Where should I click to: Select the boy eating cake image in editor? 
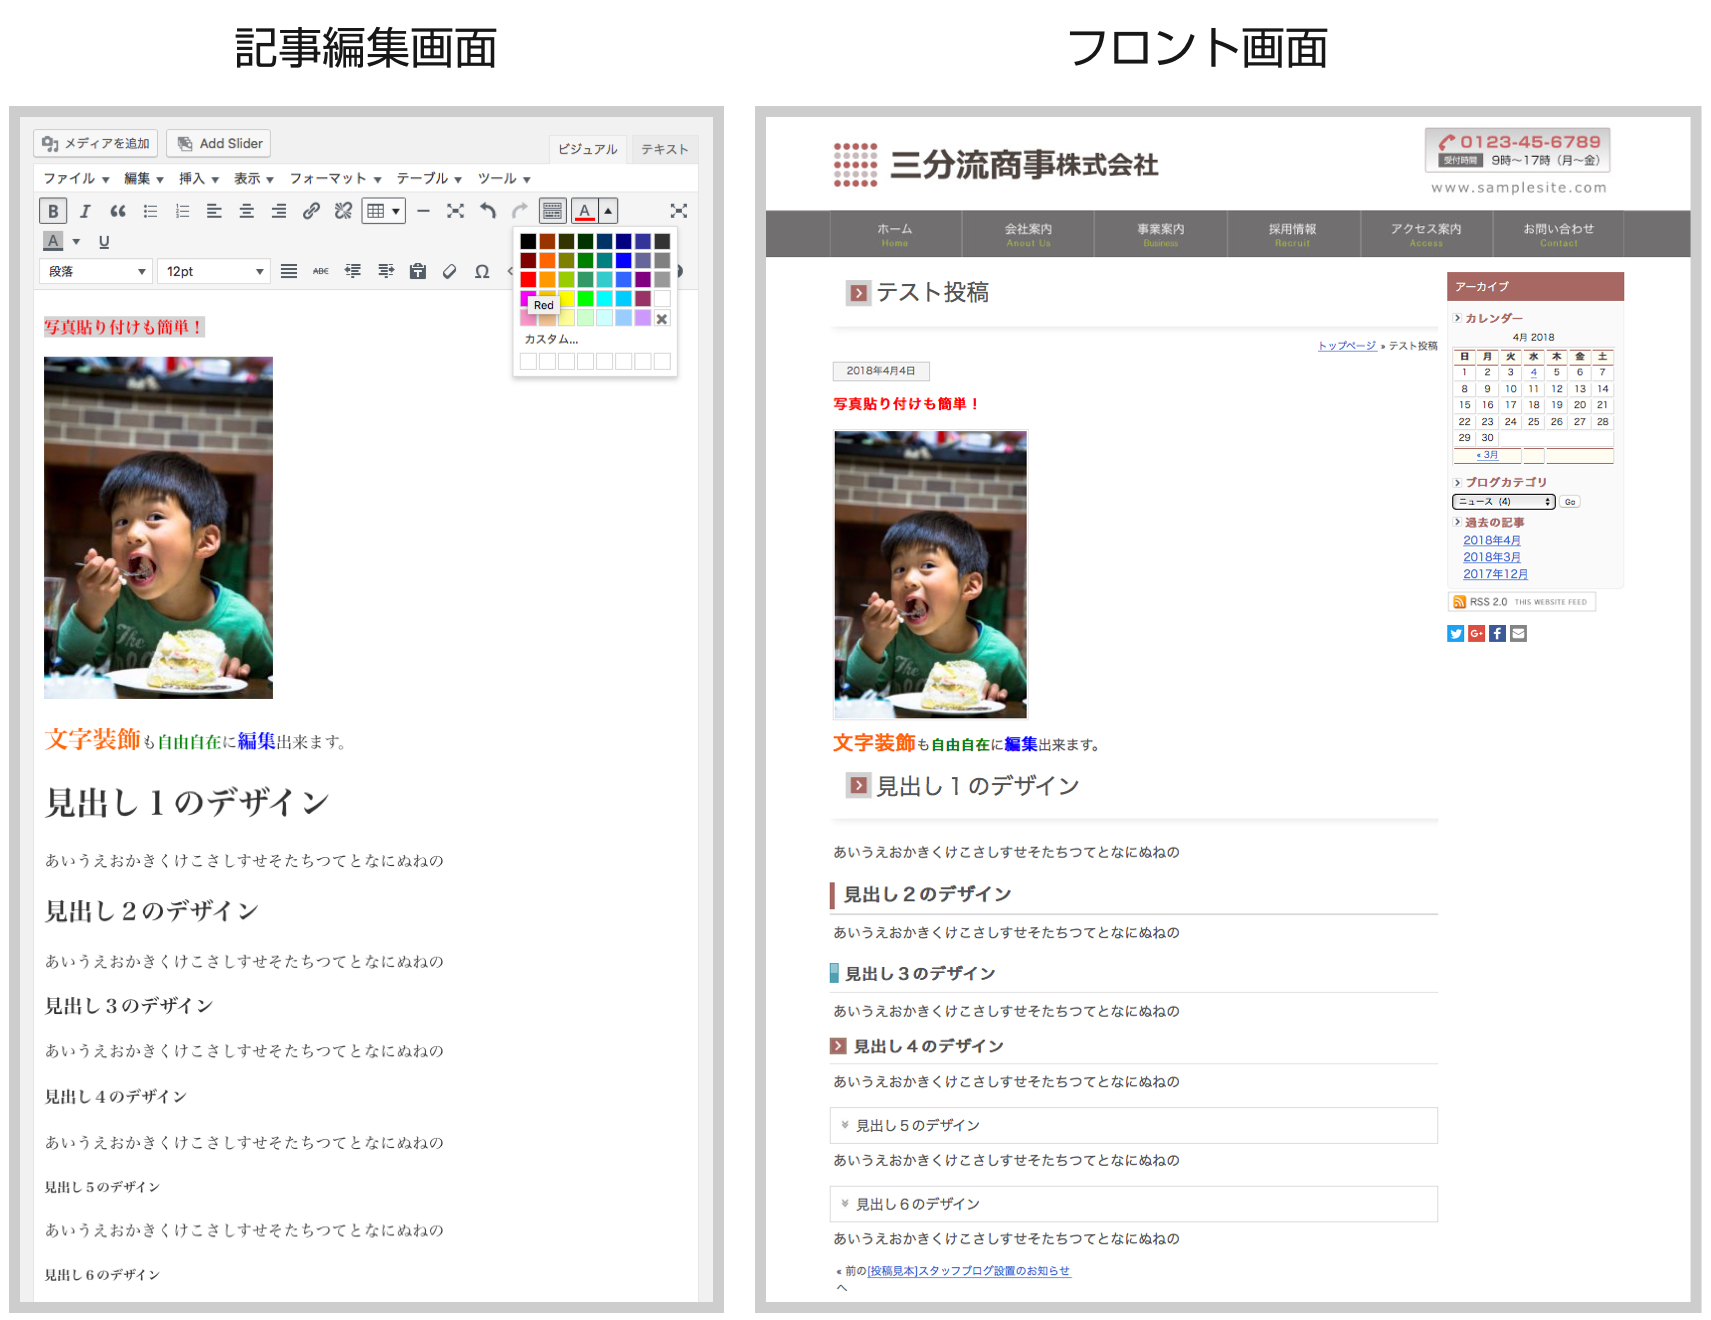pyautogui.click(x=158, y=528)
